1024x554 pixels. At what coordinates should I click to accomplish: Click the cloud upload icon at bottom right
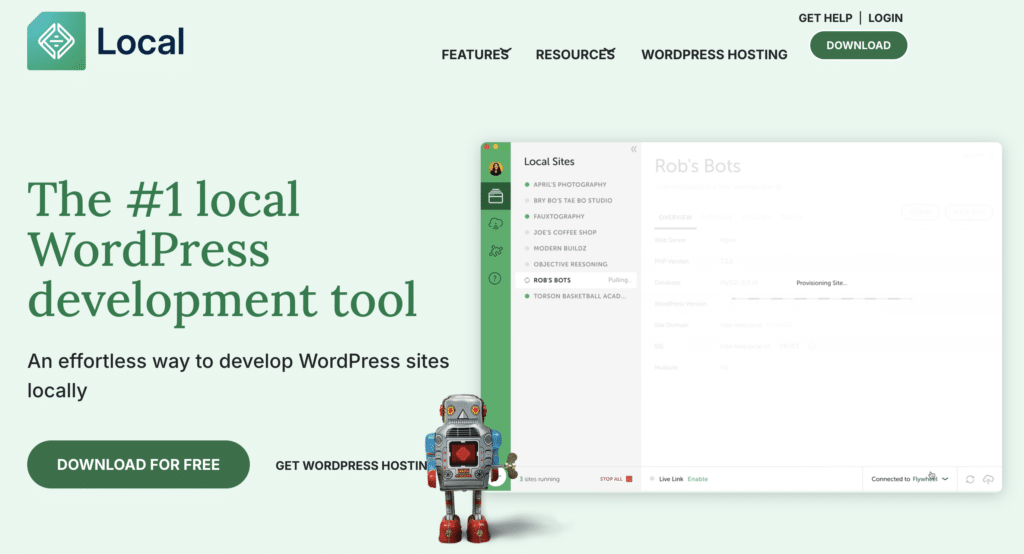988,480
